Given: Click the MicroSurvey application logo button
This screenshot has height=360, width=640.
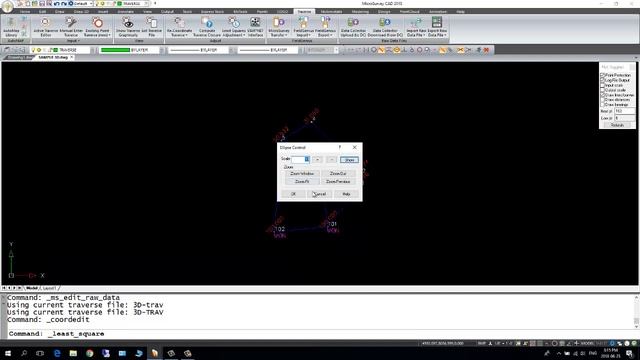Looking at the screenshot, I should (x=7, y=6).
